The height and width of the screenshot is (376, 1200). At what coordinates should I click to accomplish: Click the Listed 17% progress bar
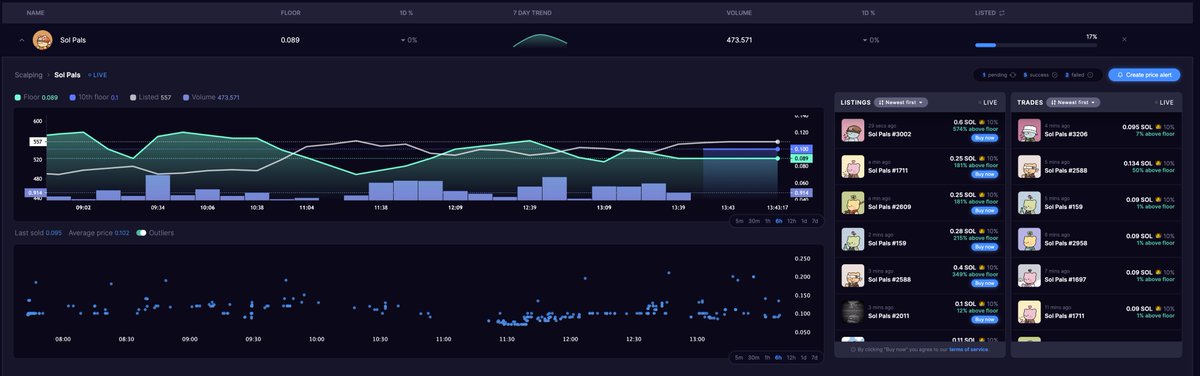coord(1037,45)
